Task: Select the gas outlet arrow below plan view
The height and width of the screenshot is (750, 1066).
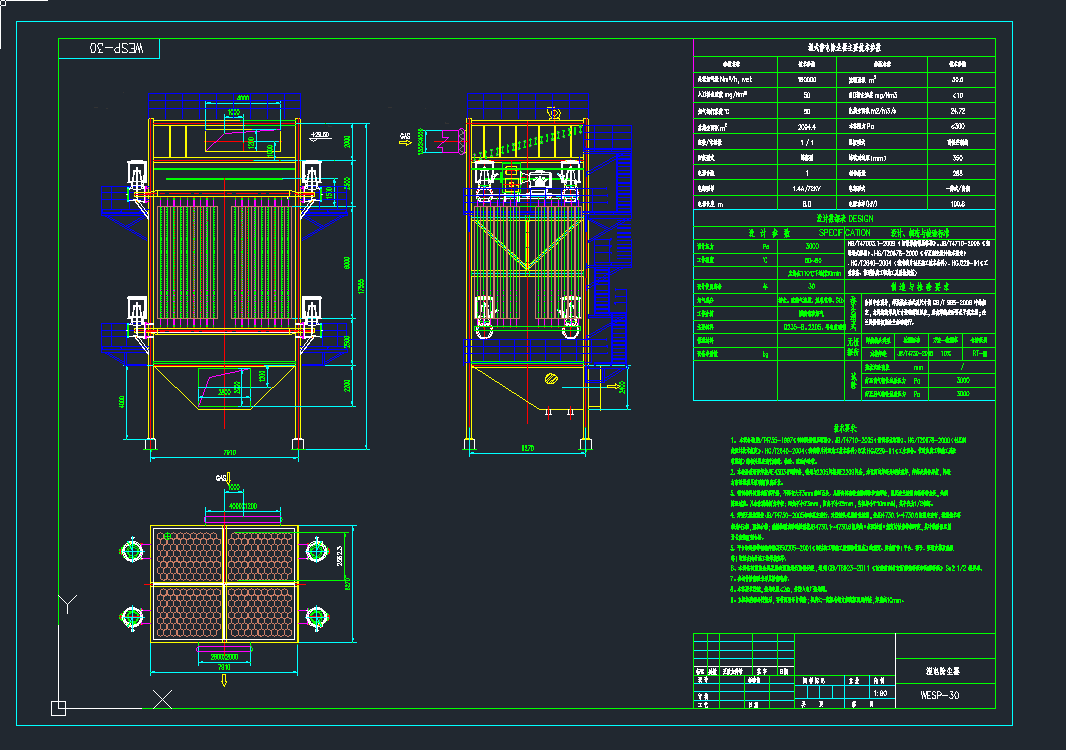Action: click(x=224, y=678)
